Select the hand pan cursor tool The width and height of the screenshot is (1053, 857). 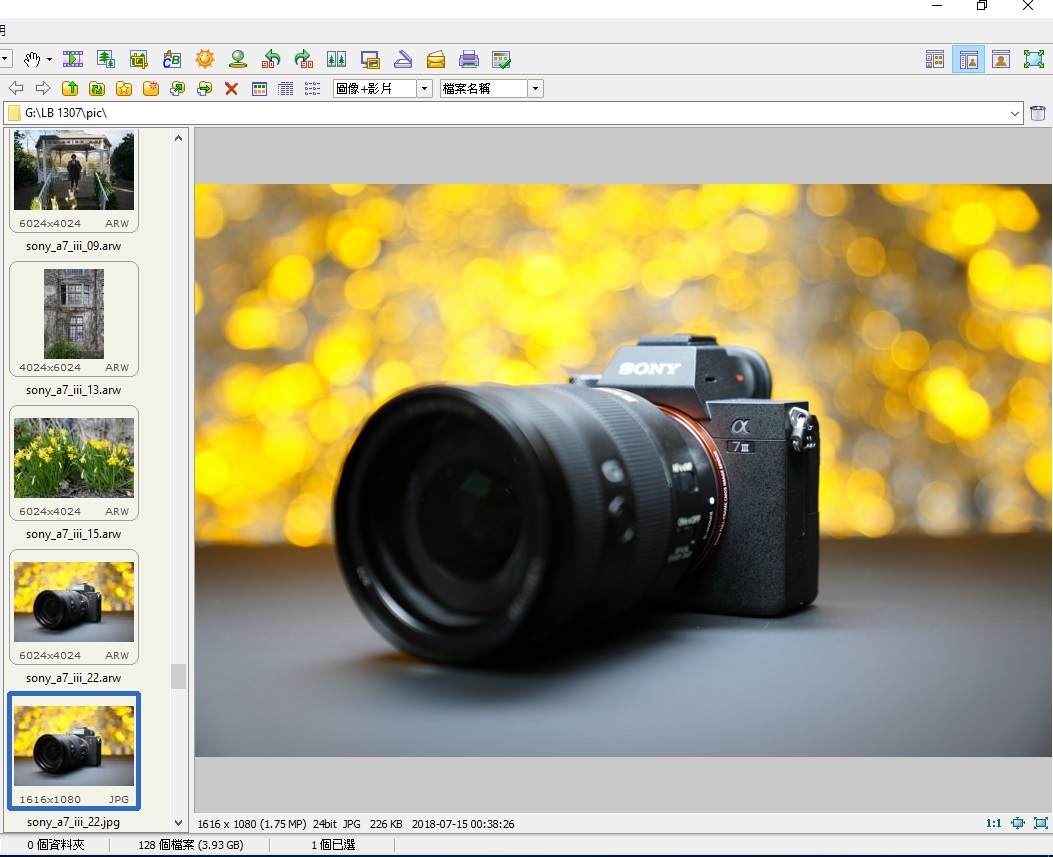pos(32,60)
